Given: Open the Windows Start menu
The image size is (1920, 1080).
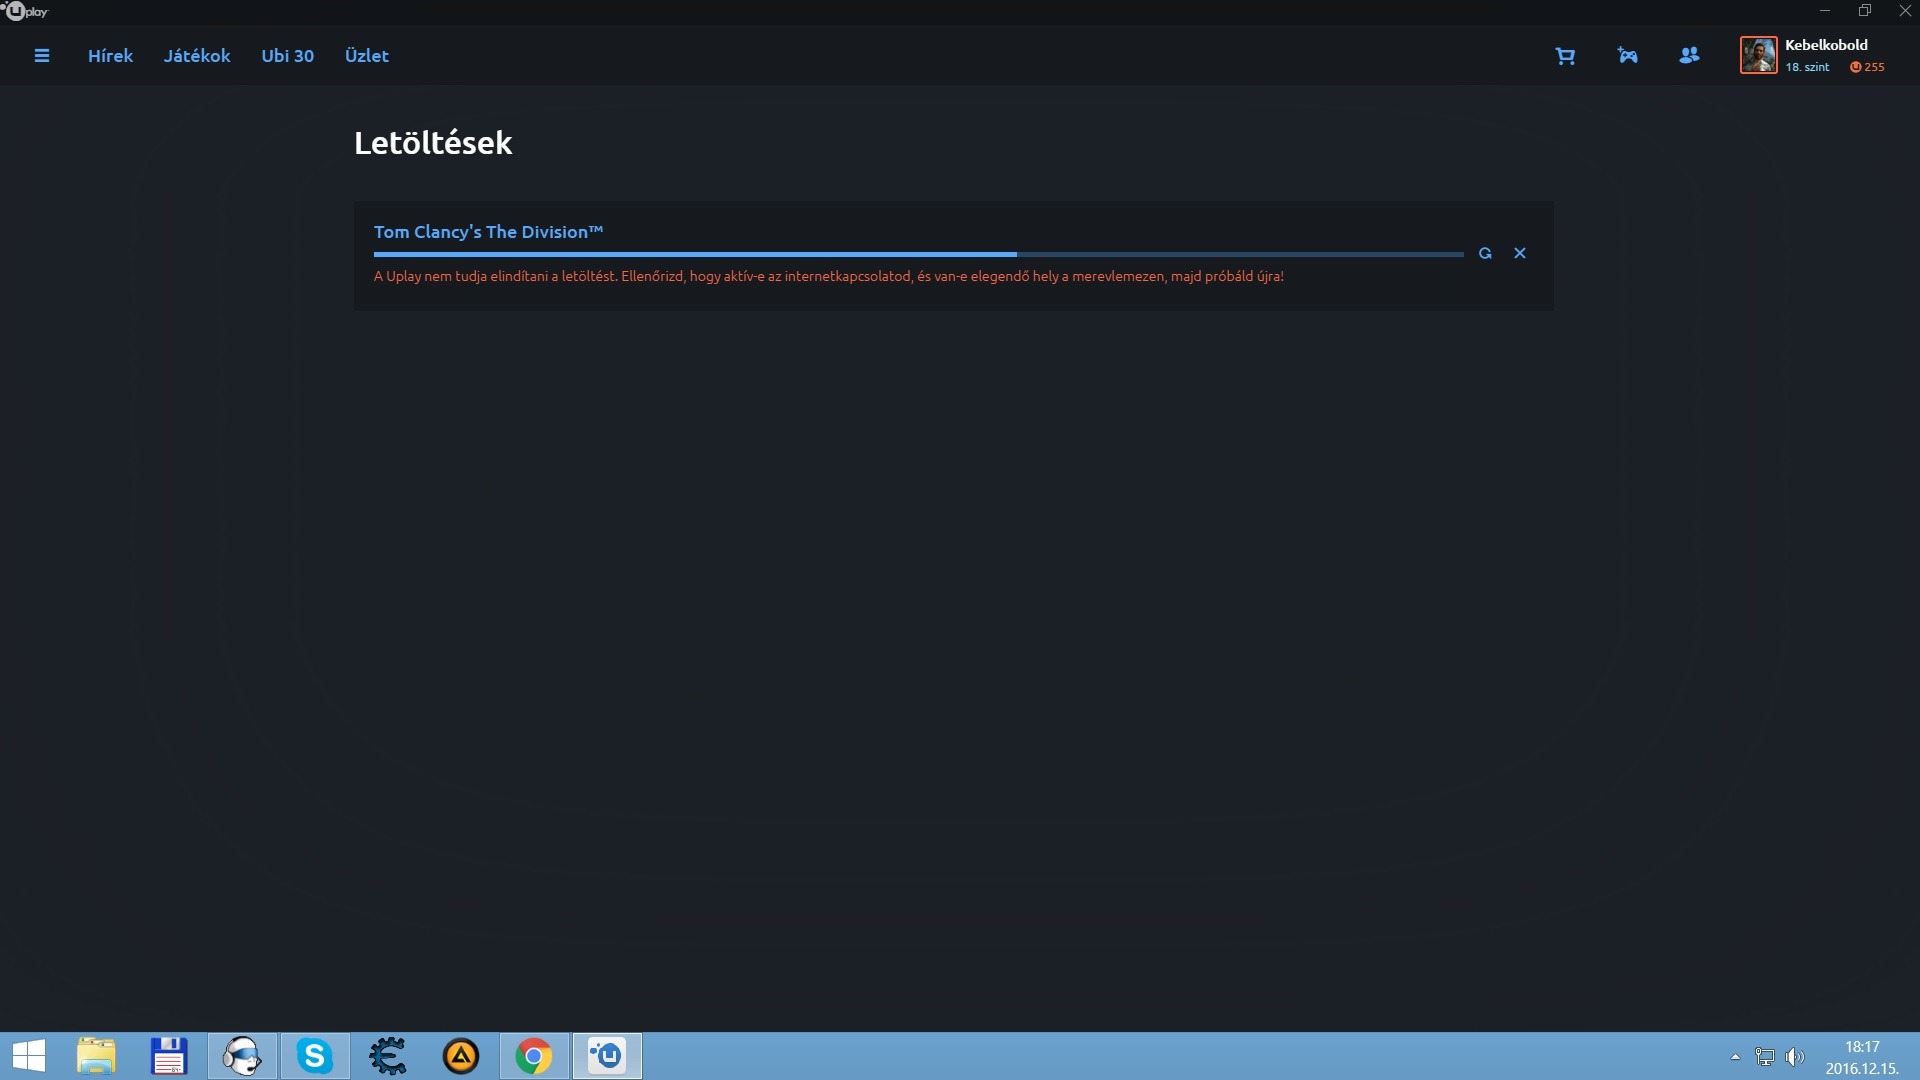Looking at the screenshot, I should [x=29, y=1056].
